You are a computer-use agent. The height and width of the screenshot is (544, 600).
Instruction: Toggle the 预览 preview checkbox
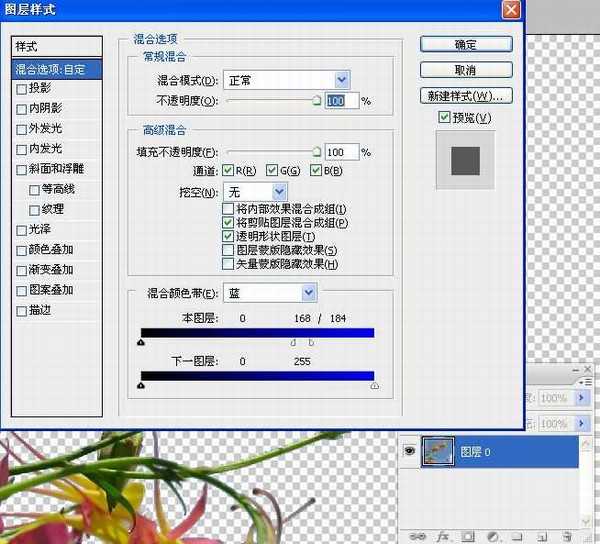coord(445,118)
